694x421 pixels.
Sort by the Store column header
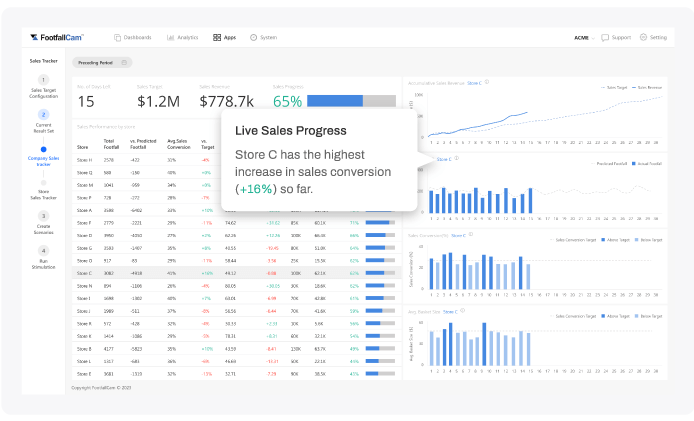coord(82,147)
